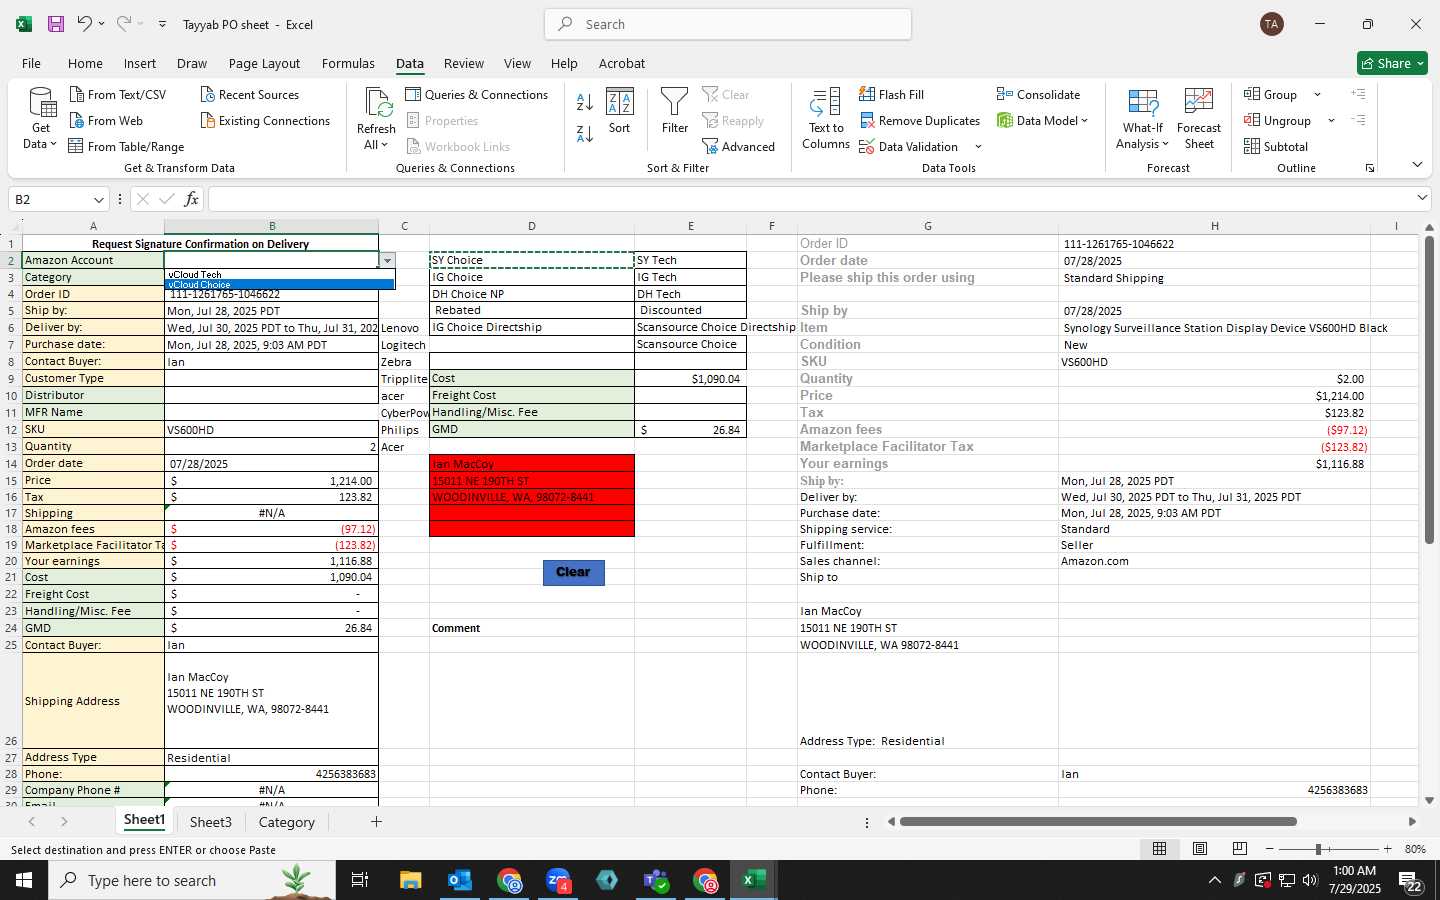Click Insert Function fx icon
The height and width of the screenshot is (900, 1440).
tap(191, 199)
